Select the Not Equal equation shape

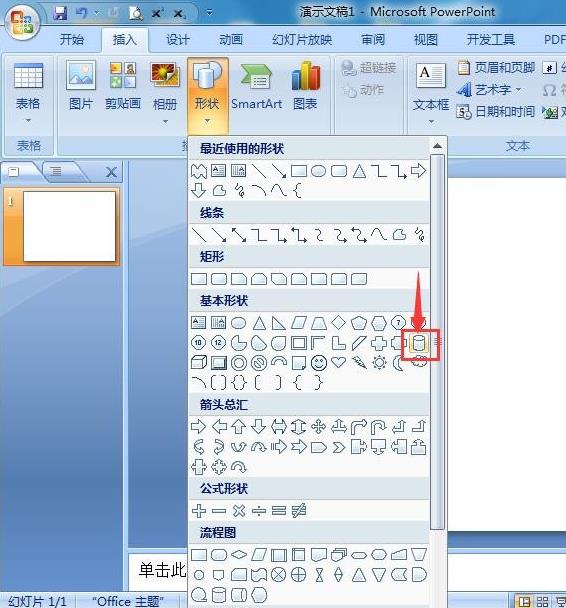(x=299, y=511)
